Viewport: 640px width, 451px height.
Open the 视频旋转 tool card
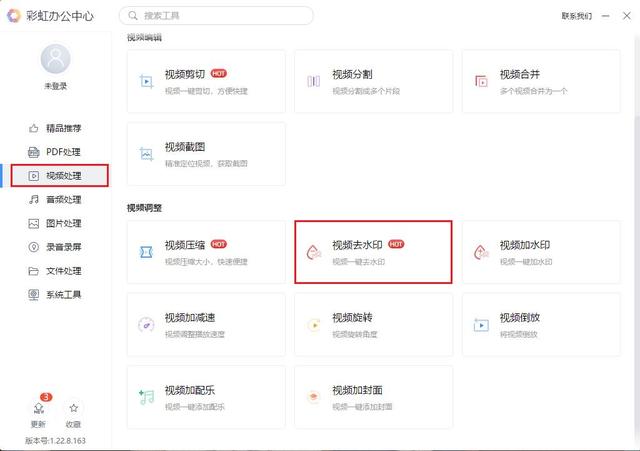point(373,324)
